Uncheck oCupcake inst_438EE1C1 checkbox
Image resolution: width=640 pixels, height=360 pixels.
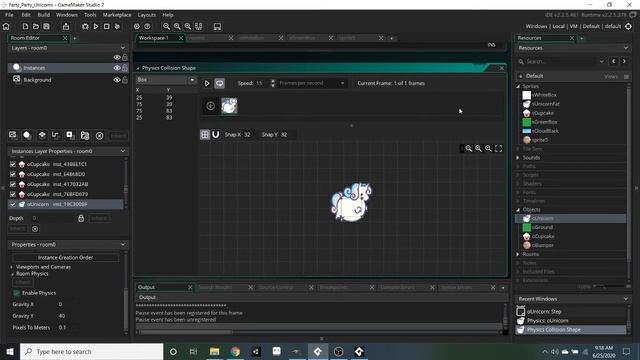point(13,164)
